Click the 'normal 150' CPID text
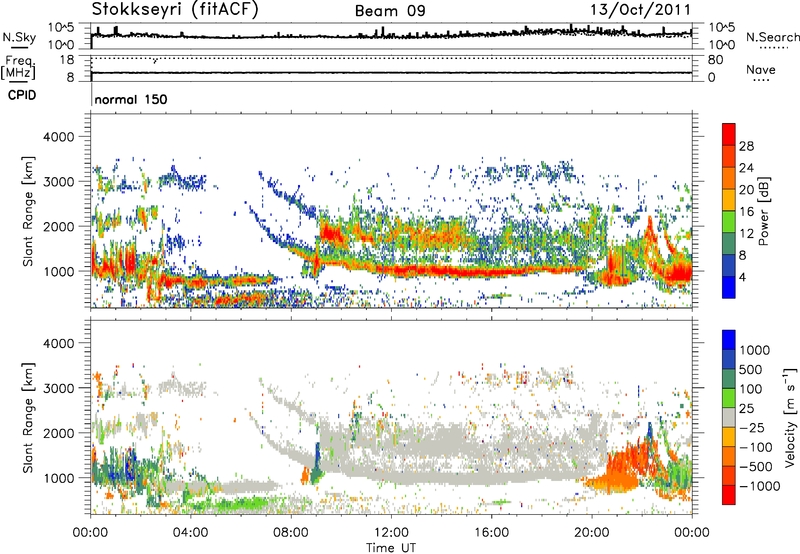 click(x=131, y=99)
